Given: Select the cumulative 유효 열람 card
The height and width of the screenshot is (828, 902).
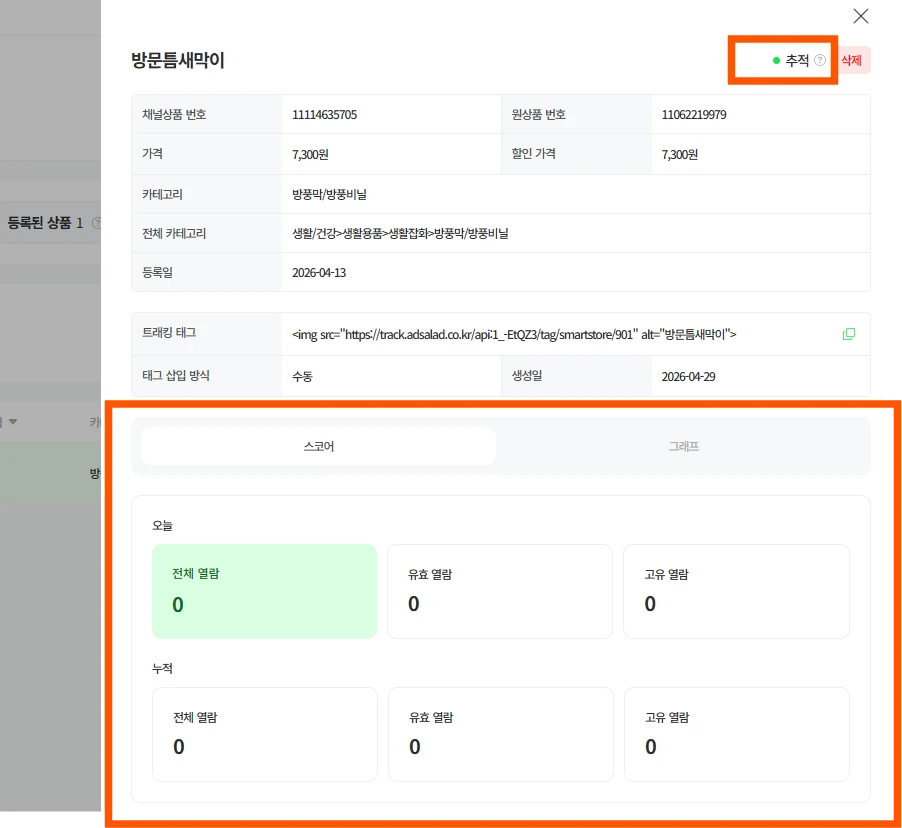Looking at the screenshot, I should (x=499, y=734).
